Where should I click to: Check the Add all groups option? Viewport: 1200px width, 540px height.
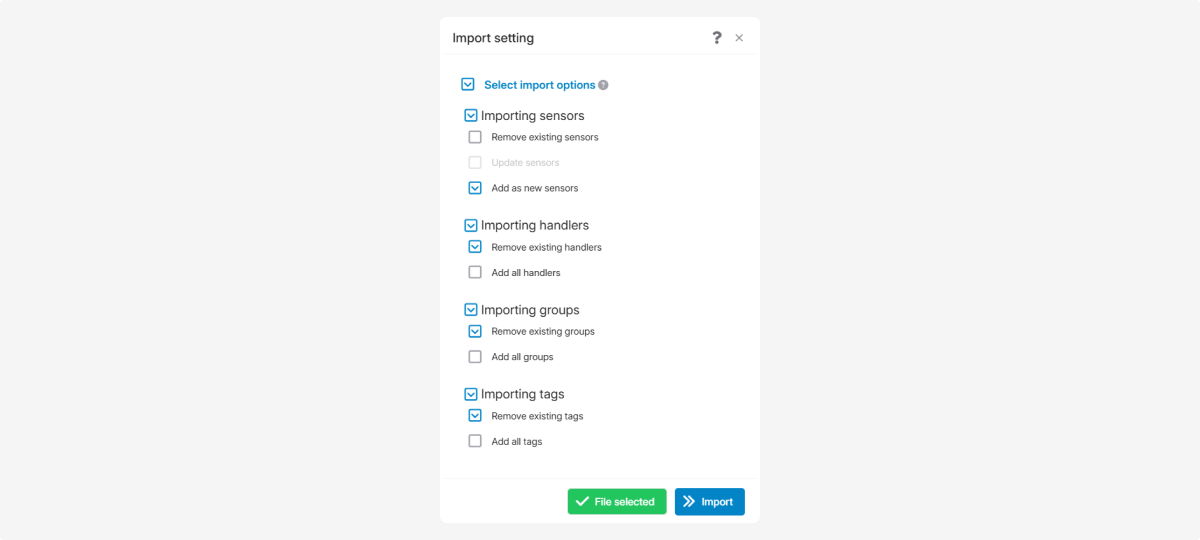tap(475, 357)
